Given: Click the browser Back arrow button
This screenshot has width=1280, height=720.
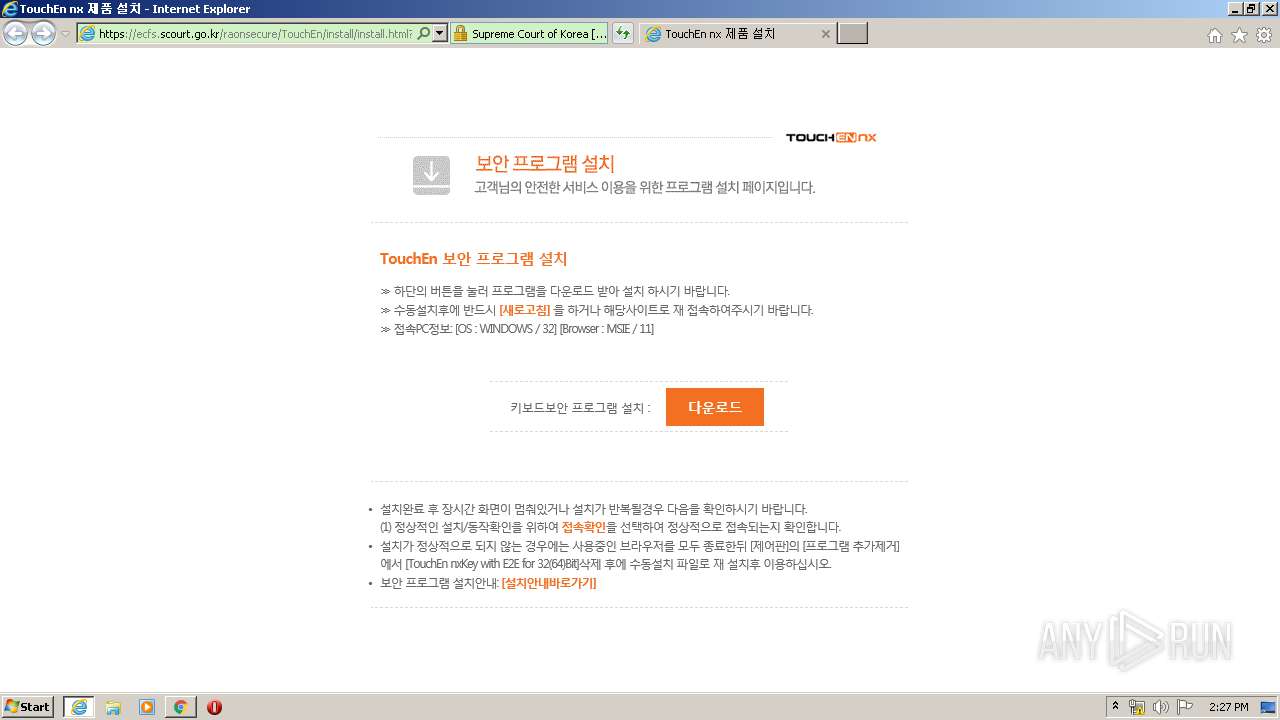Looking at the screenshot, I should coord(15,34).
